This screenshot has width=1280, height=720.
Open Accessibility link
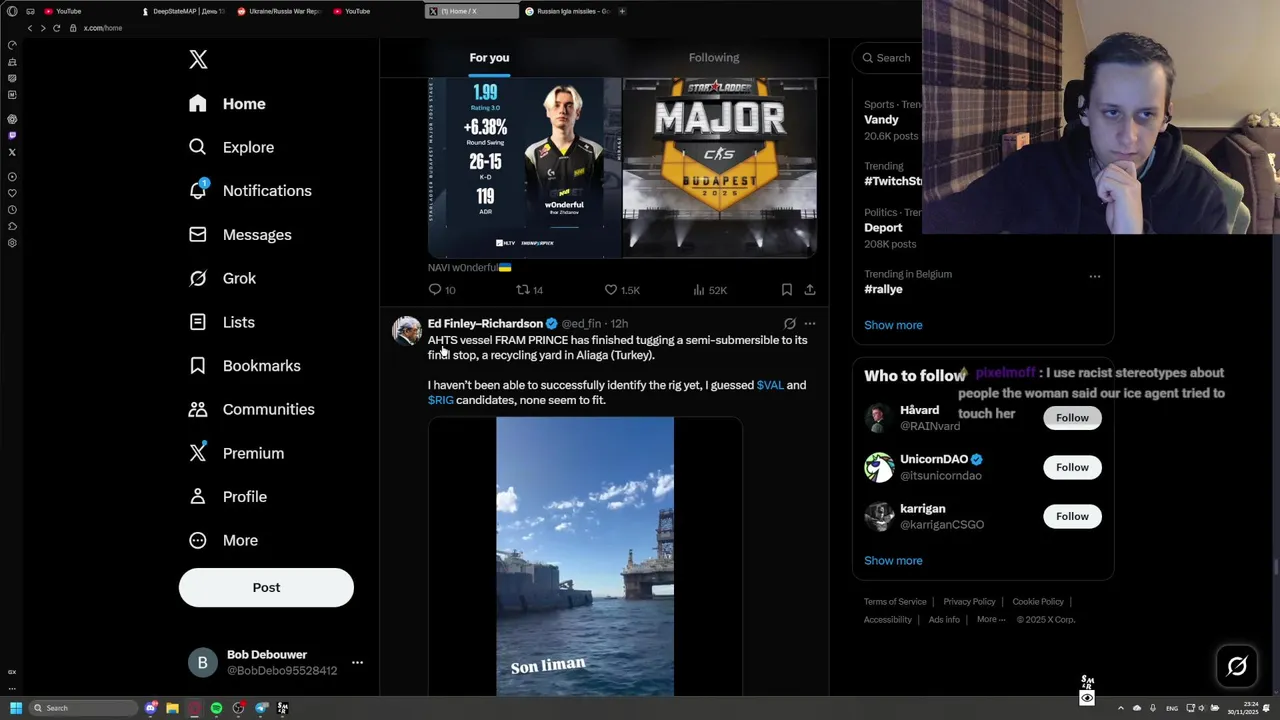pos(888,620)
